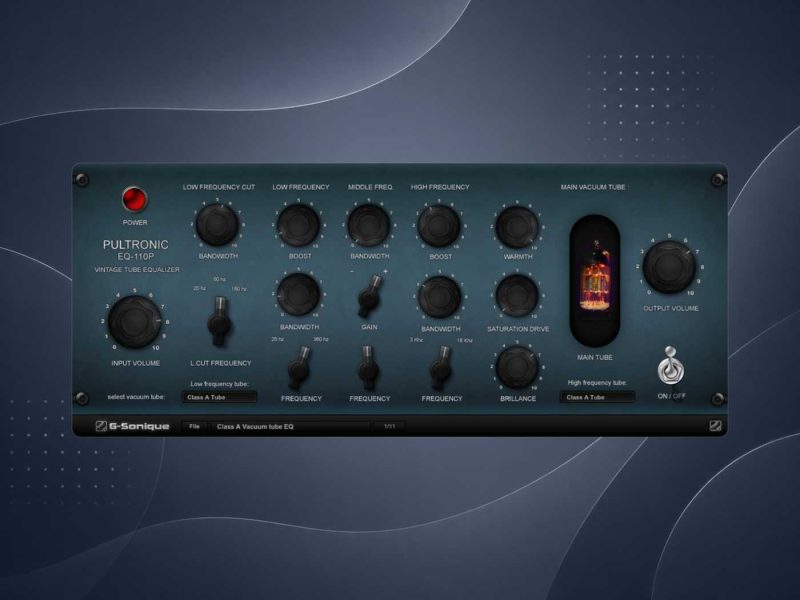Image resolution: width=800 pixels, height=600 pixels.
Task: Open the Low frequency tube dropdown
Action: pyautogui.click(x=219, y=397)
